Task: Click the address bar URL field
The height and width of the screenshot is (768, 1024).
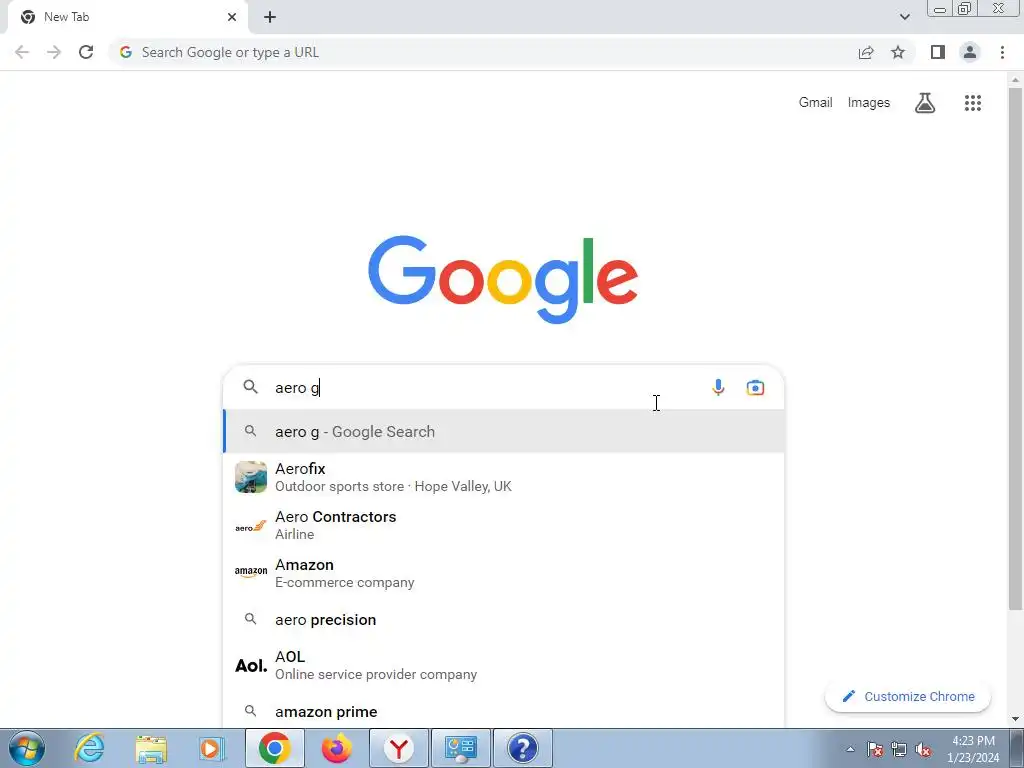Action: pyautogui.click(x=483, y=52)
